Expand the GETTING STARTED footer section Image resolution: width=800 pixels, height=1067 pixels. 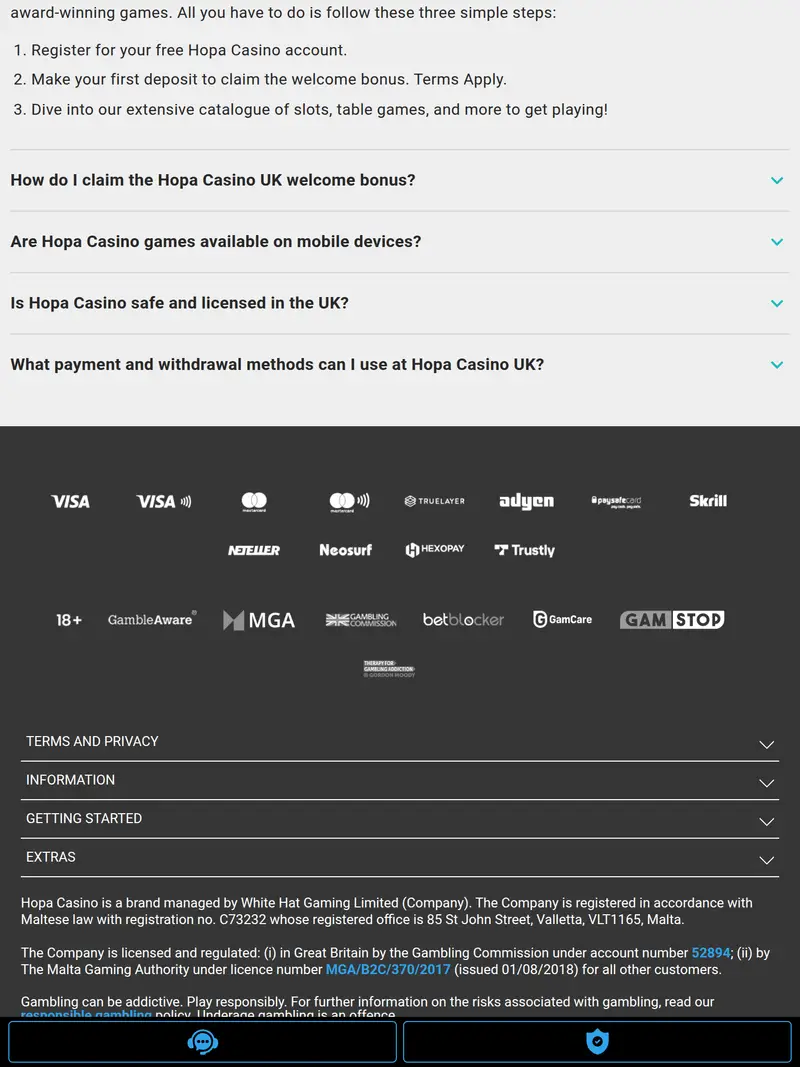pos(400,819)
